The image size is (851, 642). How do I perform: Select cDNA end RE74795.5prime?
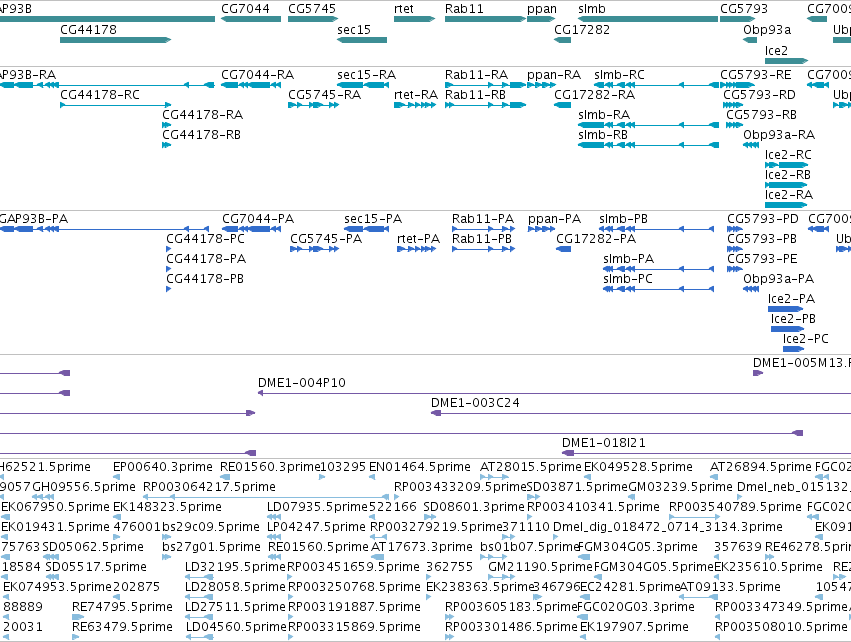pyautogui.click(x=123, y=607)
